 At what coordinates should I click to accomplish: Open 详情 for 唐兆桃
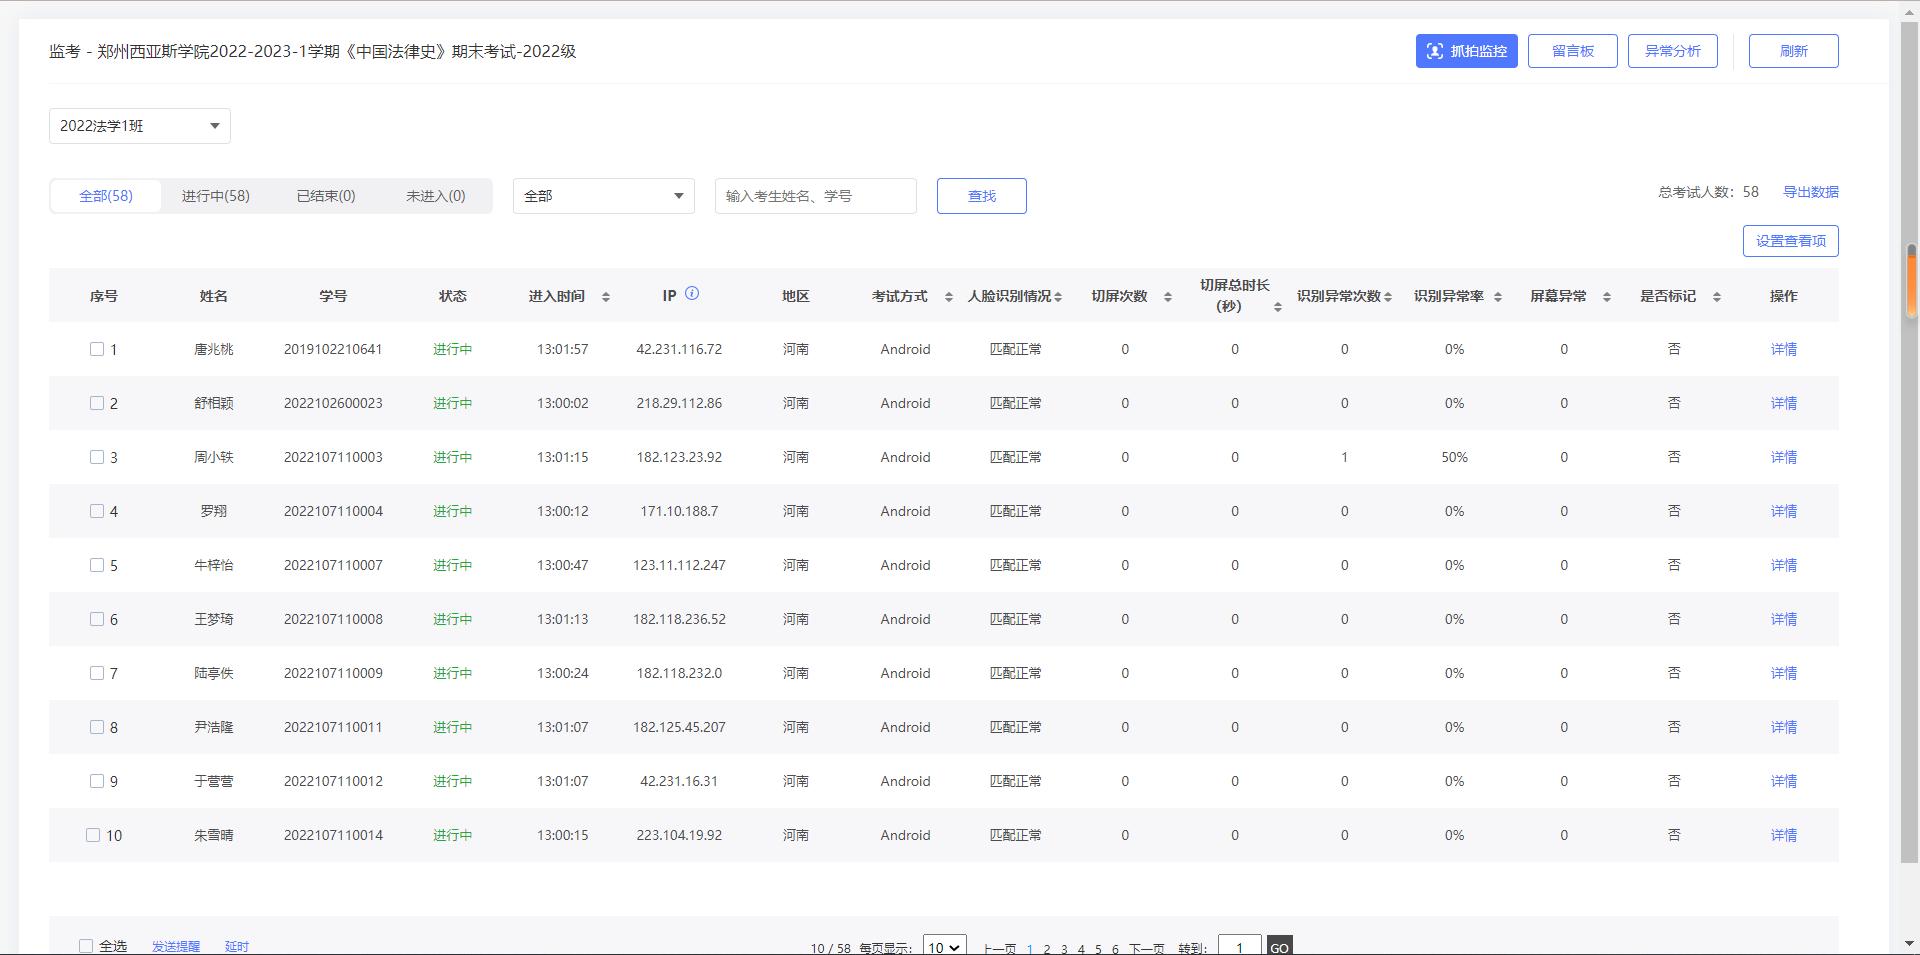tap(1784, 349)
